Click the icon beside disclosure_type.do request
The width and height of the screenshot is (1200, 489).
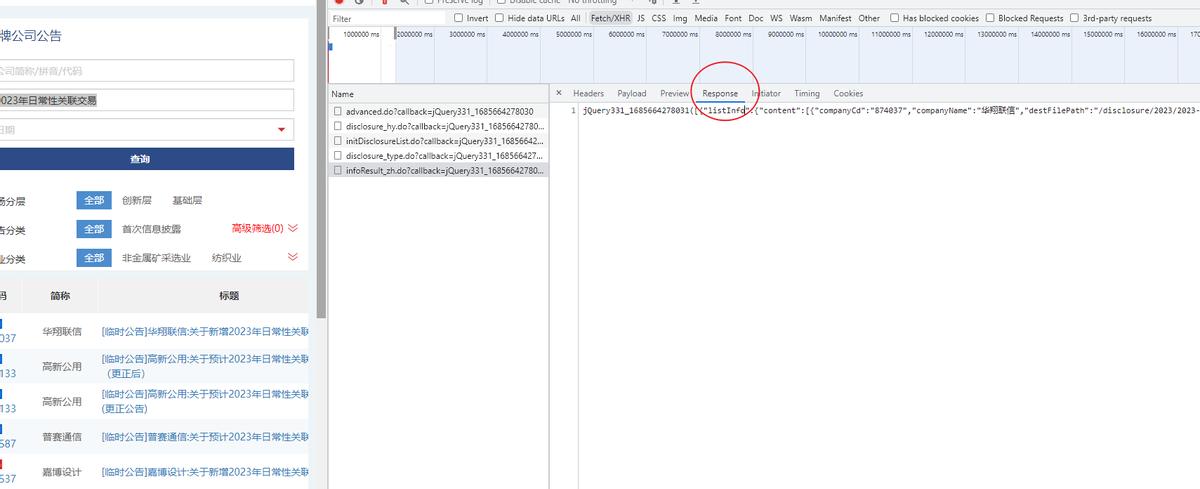coord(338,156)
